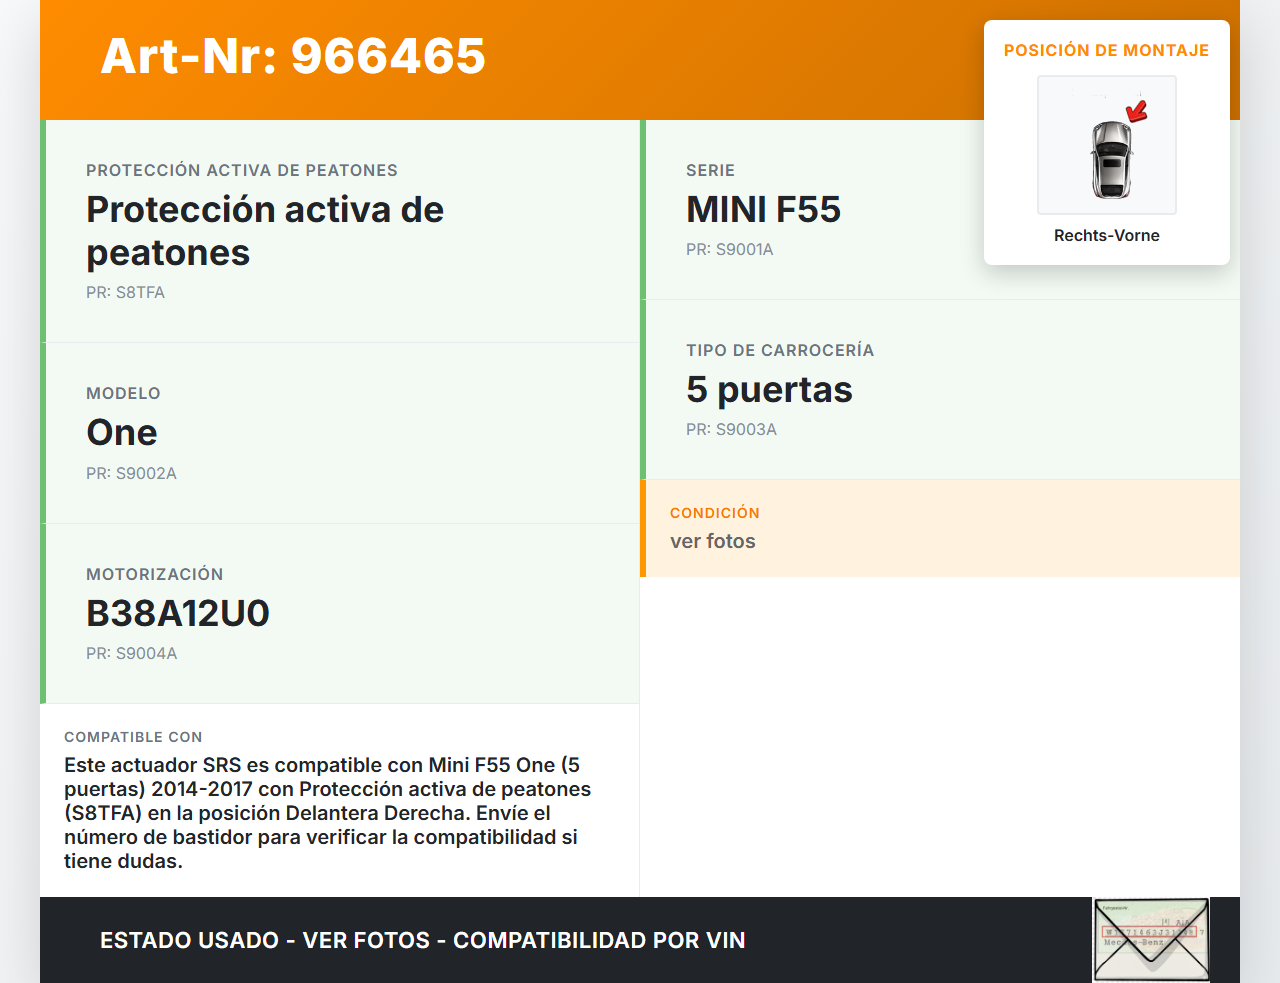Click the ver fotos condition text
1280x983 pixels.
coord(713,541)
